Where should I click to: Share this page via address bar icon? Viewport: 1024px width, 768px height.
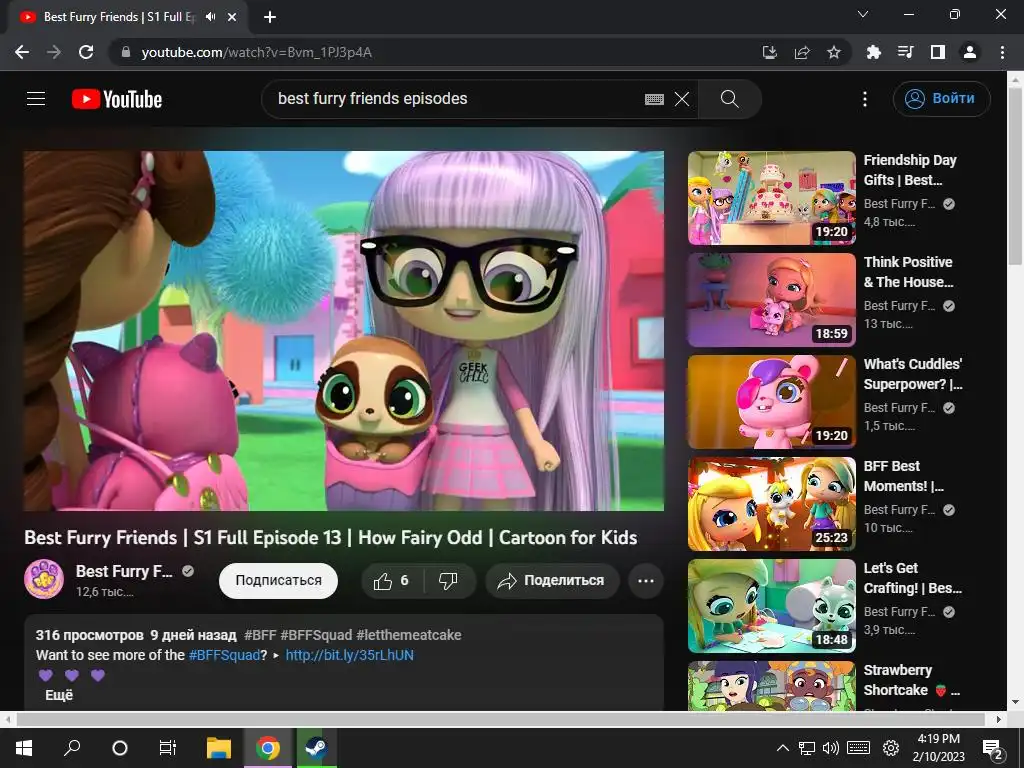[802, 52]
